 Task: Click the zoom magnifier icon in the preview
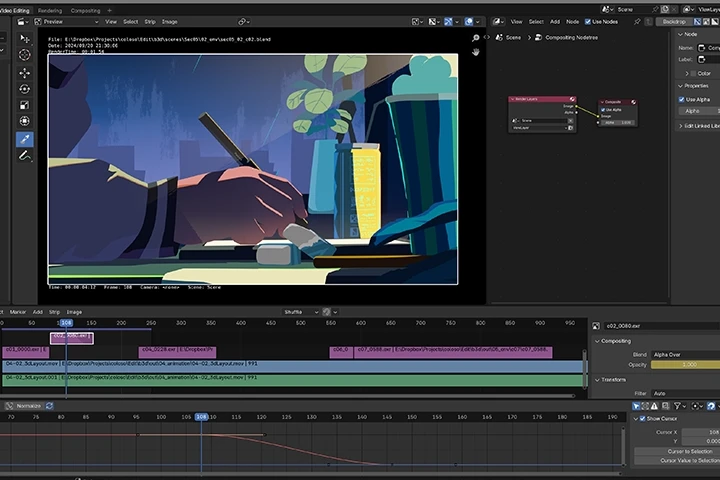tap(476, 37)
